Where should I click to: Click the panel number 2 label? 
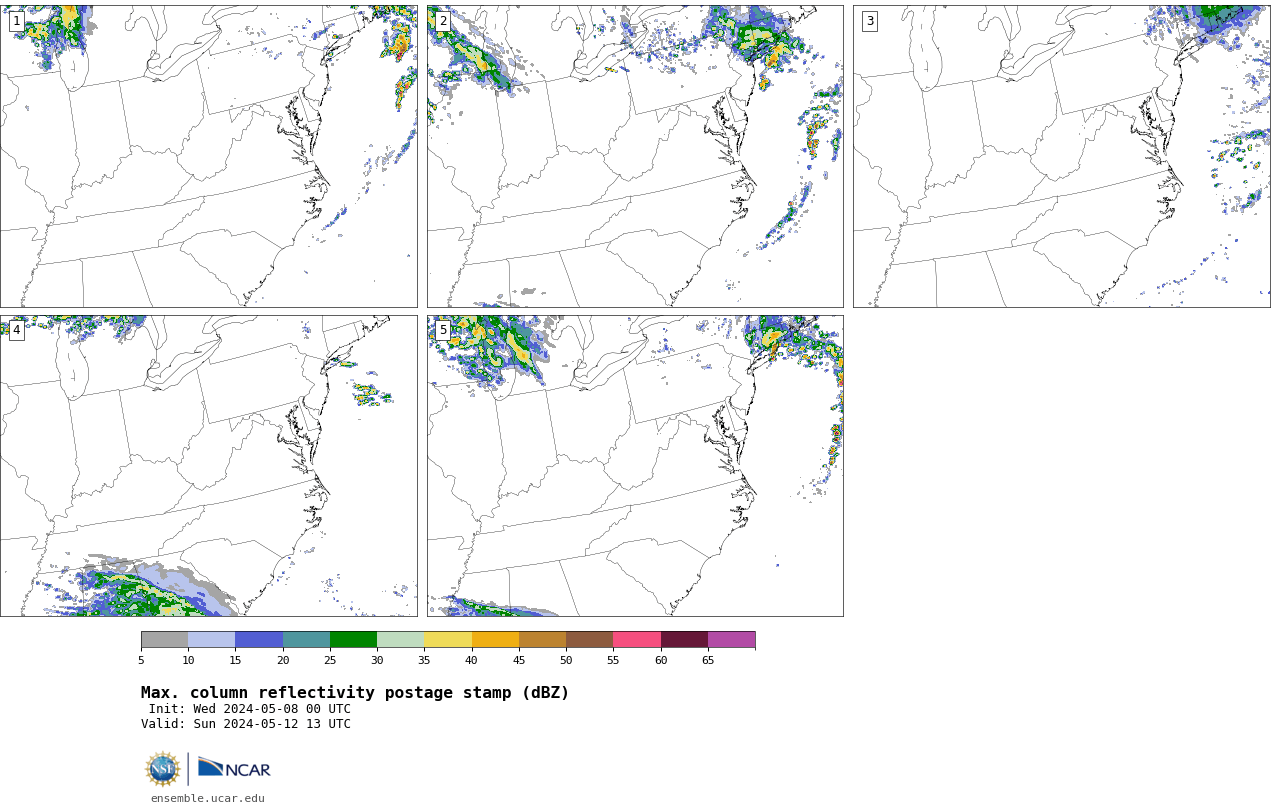click(x=443, y=21)
